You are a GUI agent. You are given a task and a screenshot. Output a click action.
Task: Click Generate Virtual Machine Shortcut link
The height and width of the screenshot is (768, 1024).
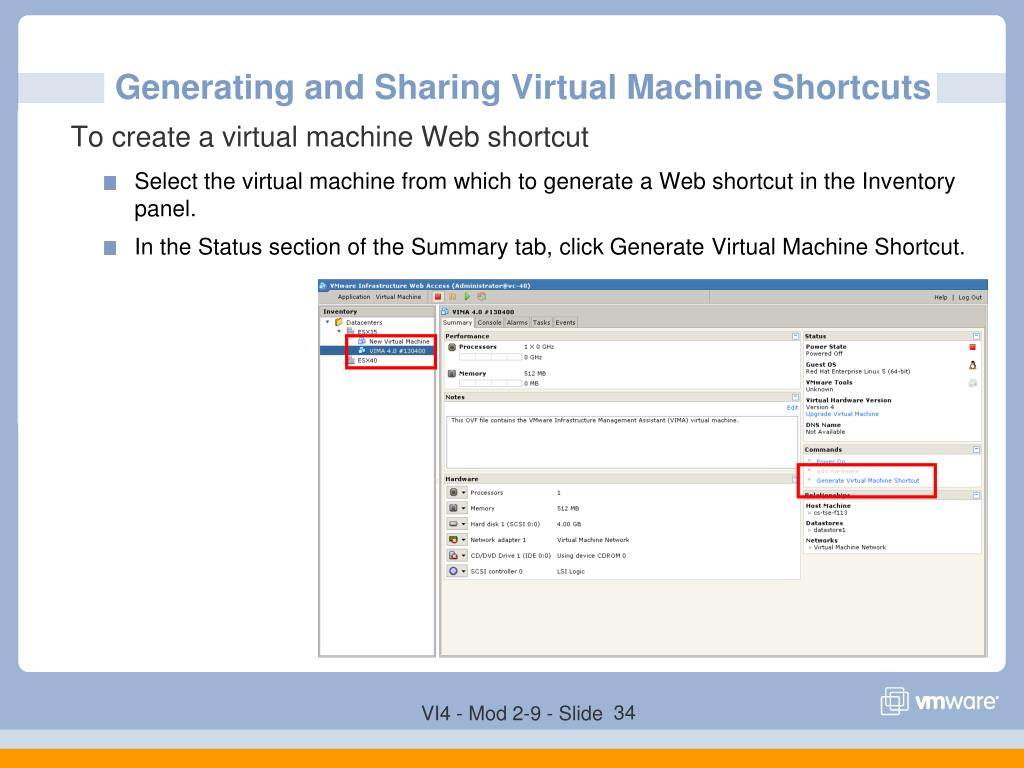[868, 481]
